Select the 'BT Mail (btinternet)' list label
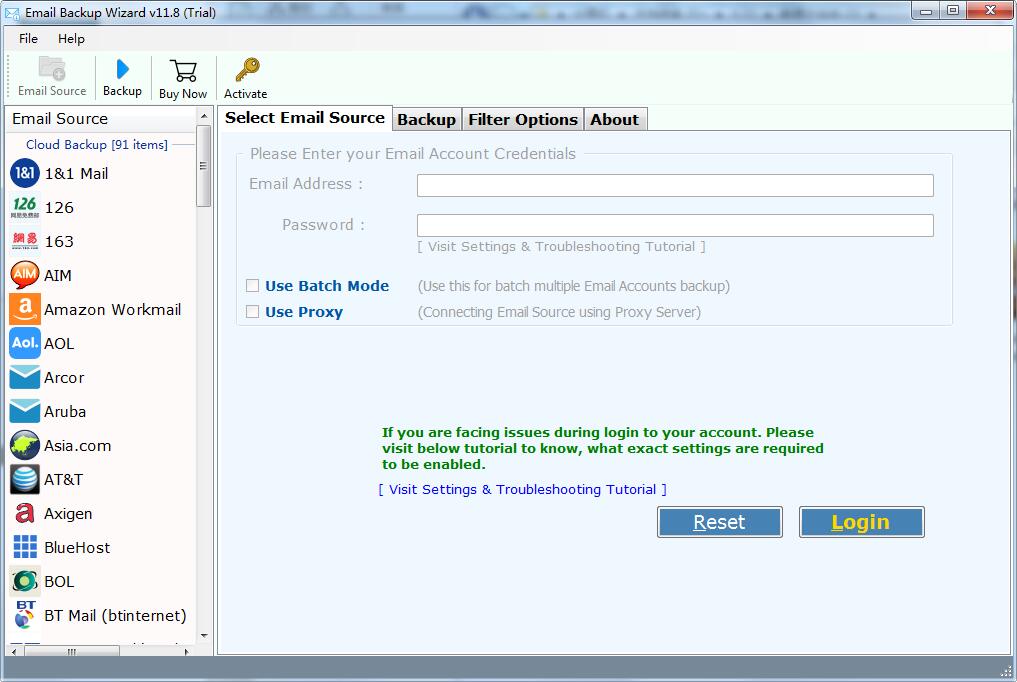1017x682 pixels. (x=115, y=615)
